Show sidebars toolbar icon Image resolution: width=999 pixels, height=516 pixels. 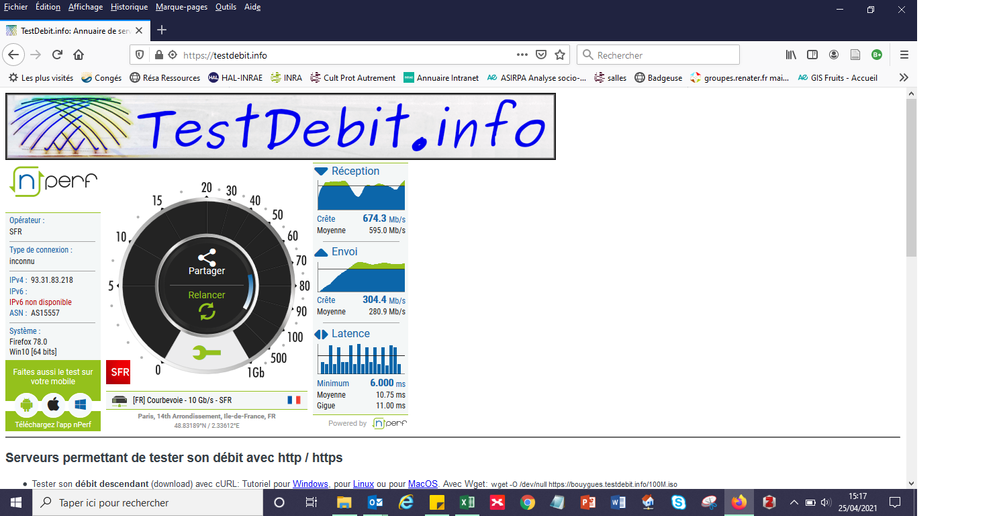(812, 55)
